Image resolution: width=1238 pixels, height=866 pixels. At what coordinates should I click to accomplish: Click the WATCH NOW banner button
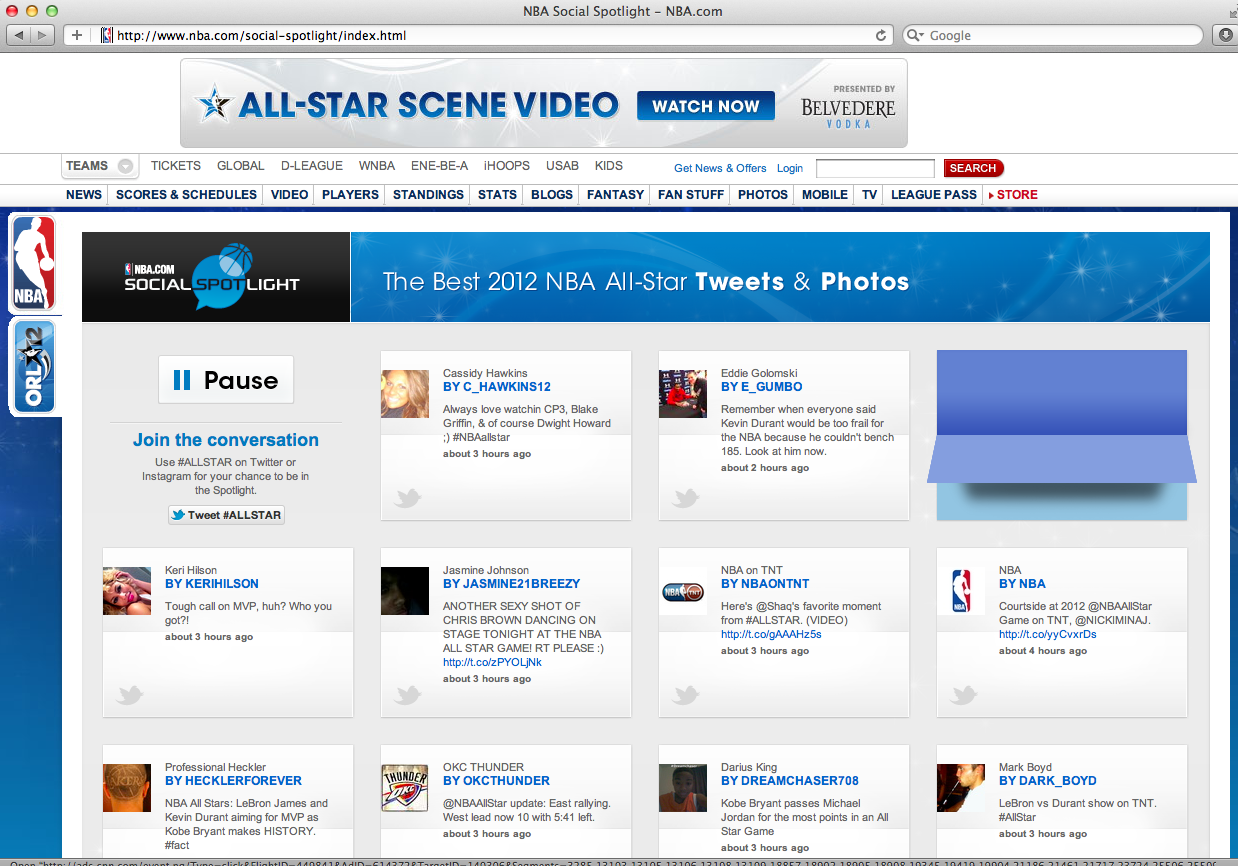click(x=706, y=106)
